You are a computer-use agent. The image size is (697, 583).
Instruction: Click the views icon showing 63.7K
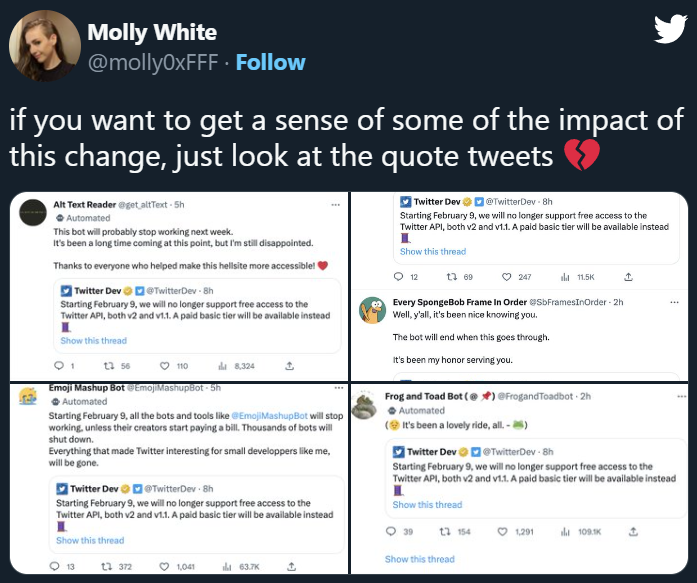point(220,566)
